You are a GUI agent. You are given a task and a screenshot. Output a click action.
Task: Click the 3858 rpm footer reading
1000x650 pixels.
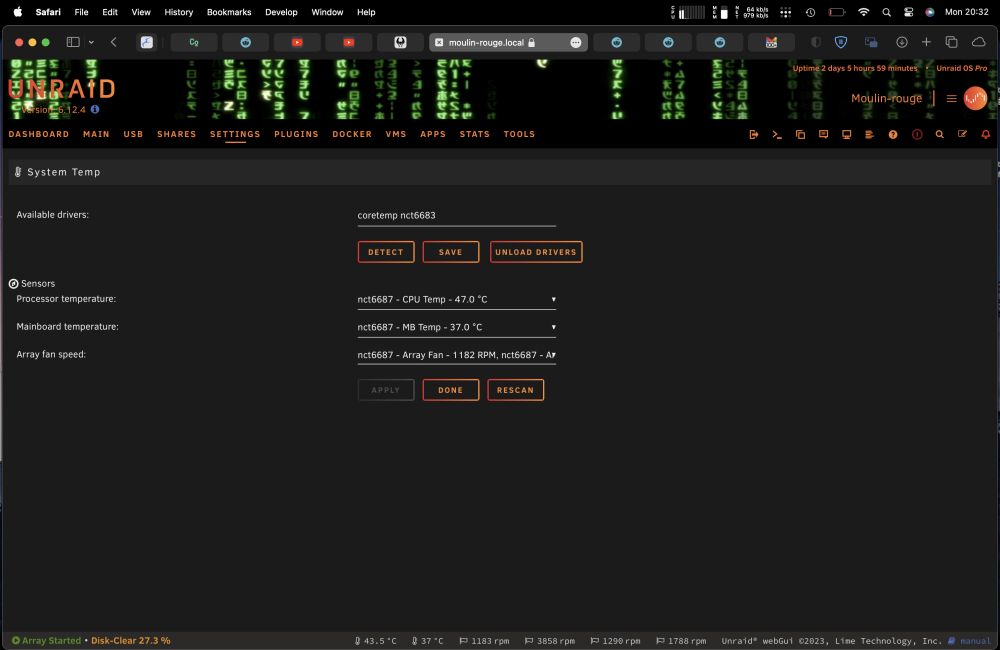click(550, 640)
